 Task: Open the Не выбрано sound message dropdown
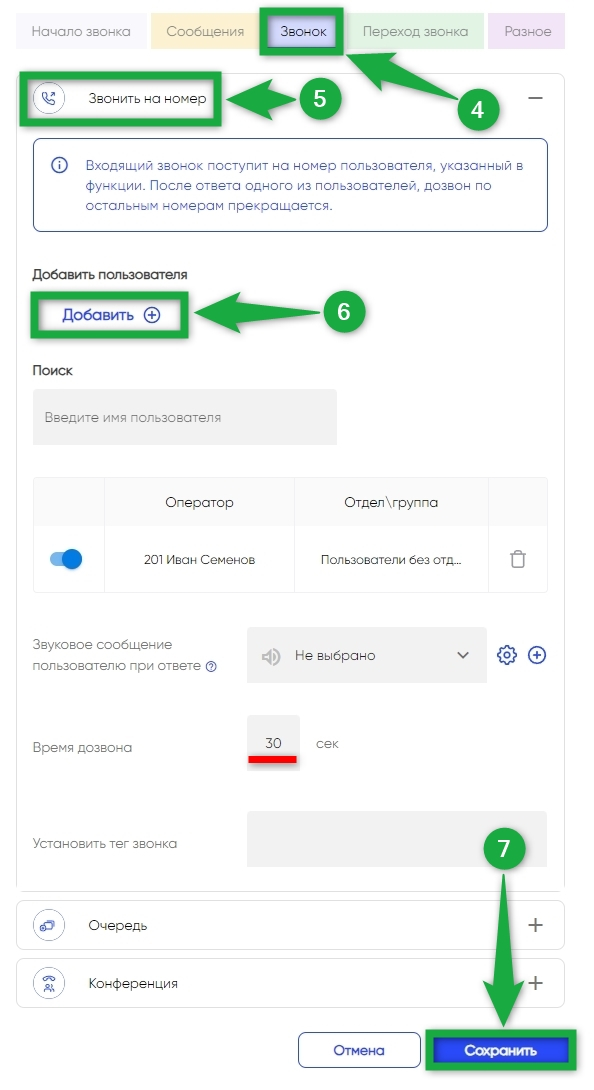tap(367, 655)
